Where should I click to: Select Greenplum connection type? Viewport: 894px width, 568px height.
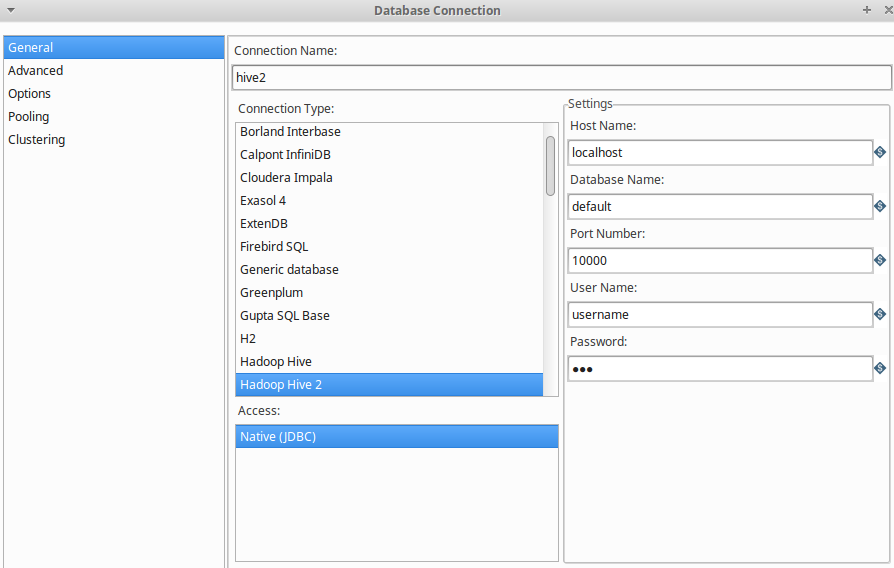[389, 293]
